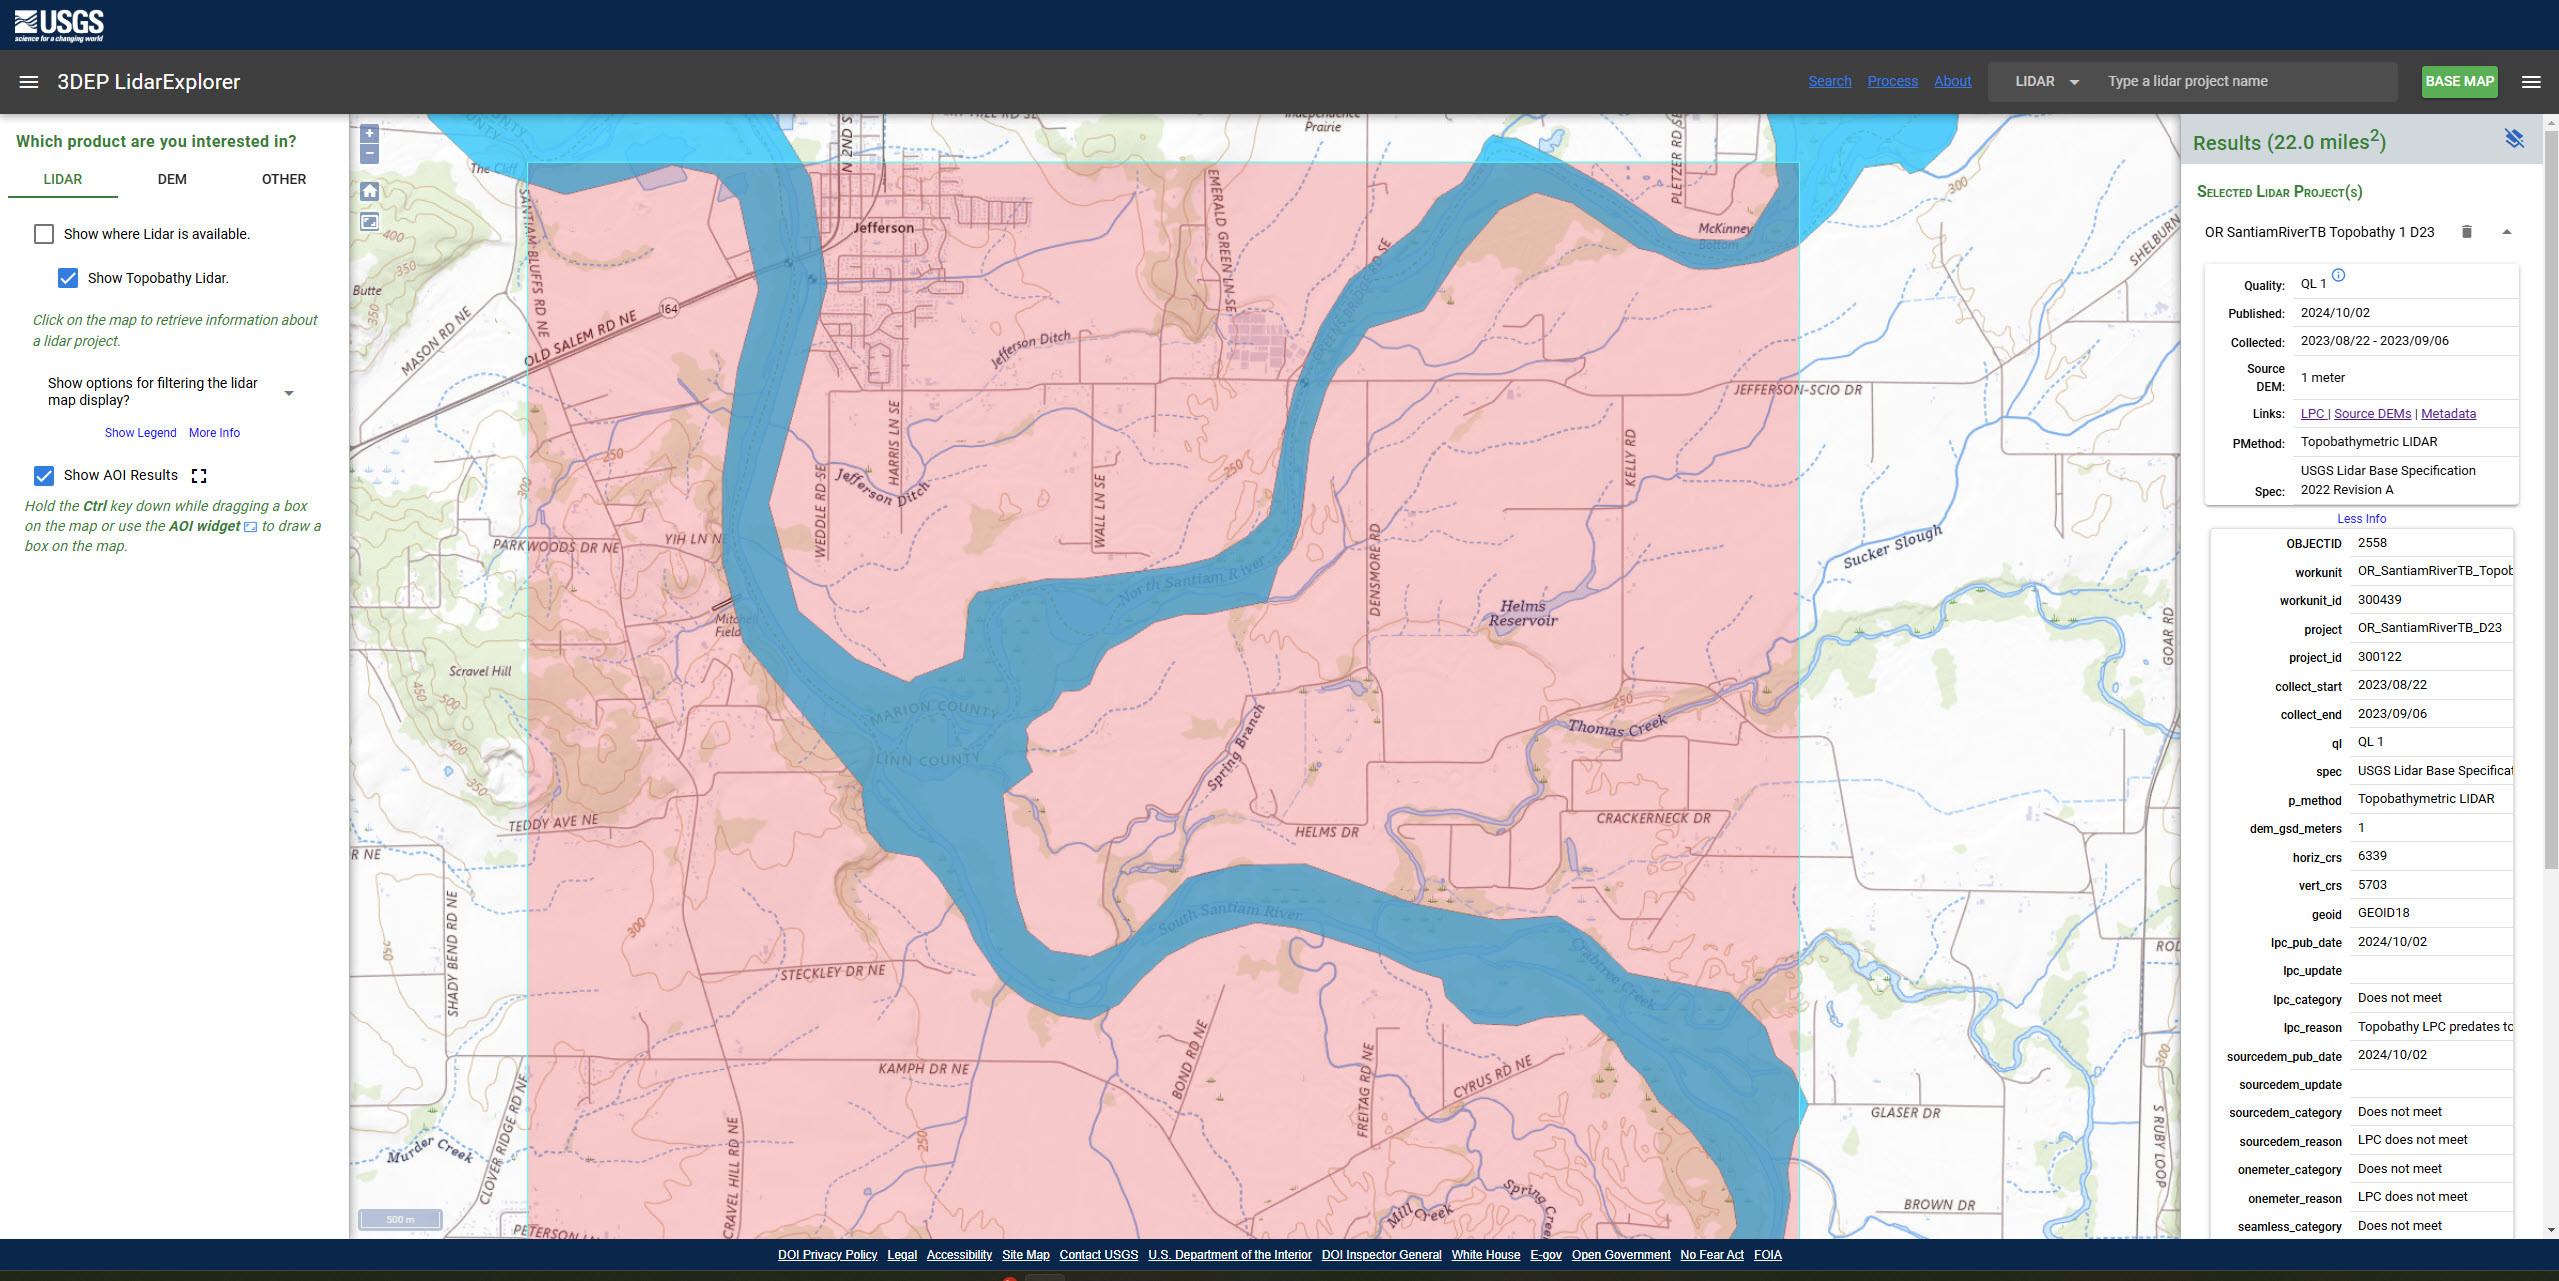Viewport: 2559px width, 1281px height.
Task: Click the map home extent button
Action: click(369, 191)
